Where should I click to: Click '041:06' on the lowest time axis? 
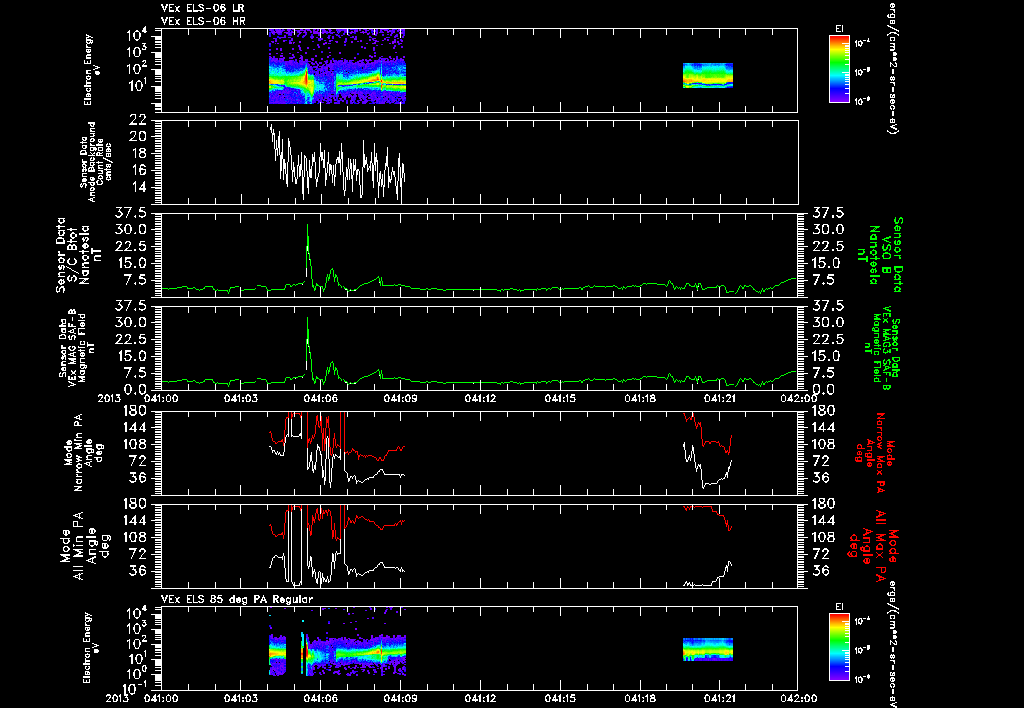point(321,698)
